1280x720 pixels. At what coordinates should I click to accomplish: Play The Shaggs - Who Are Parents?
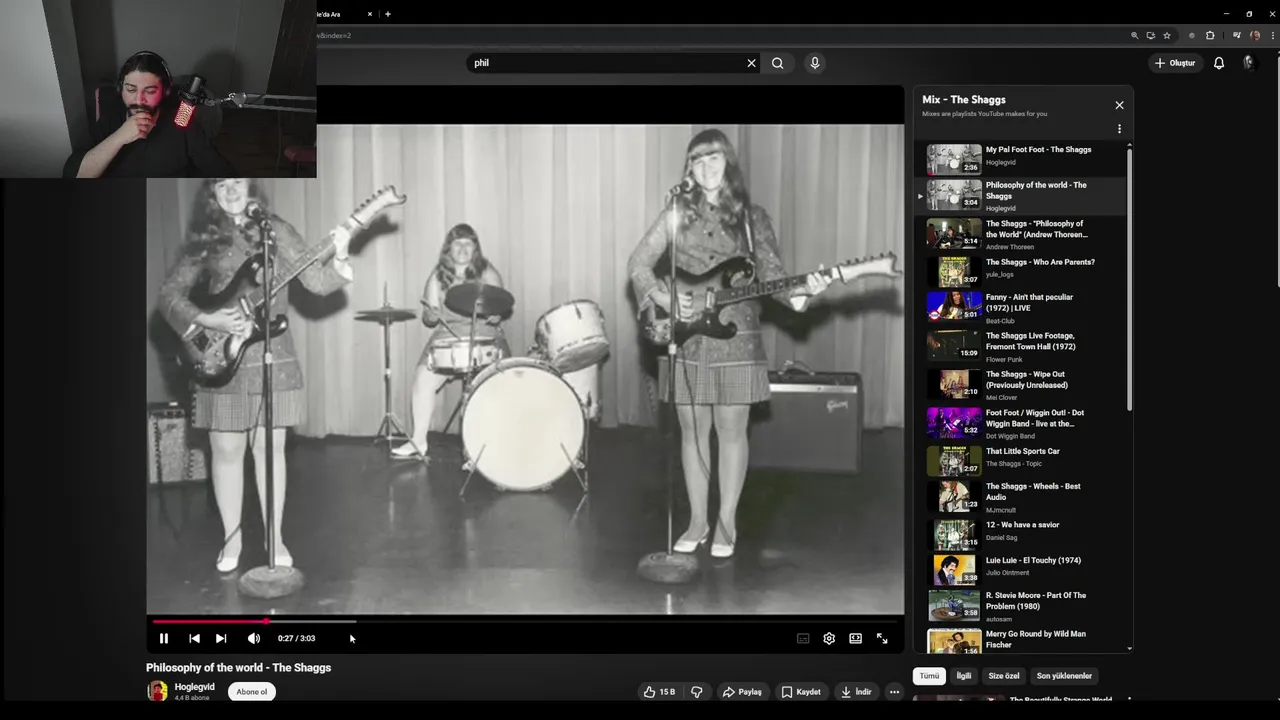pos(1022,271)
